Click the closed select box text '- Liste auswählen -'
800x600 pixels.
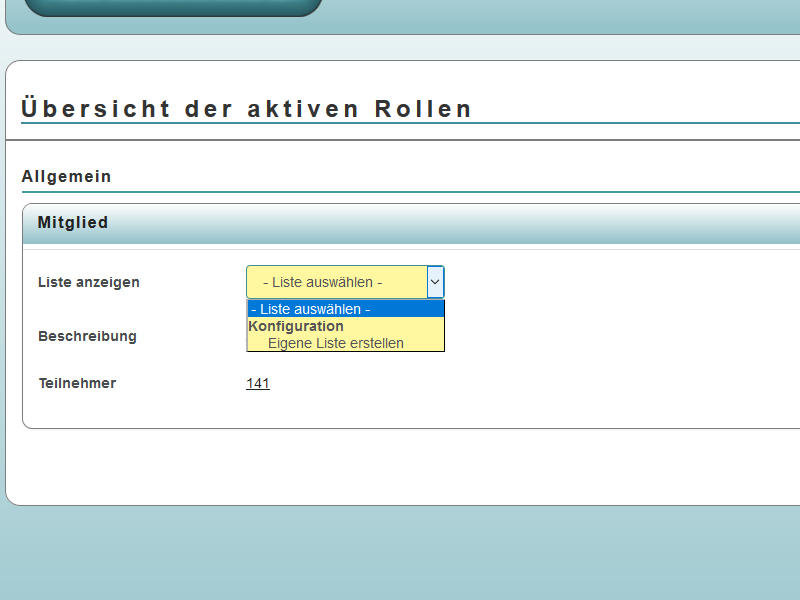(x=322, y=283)
